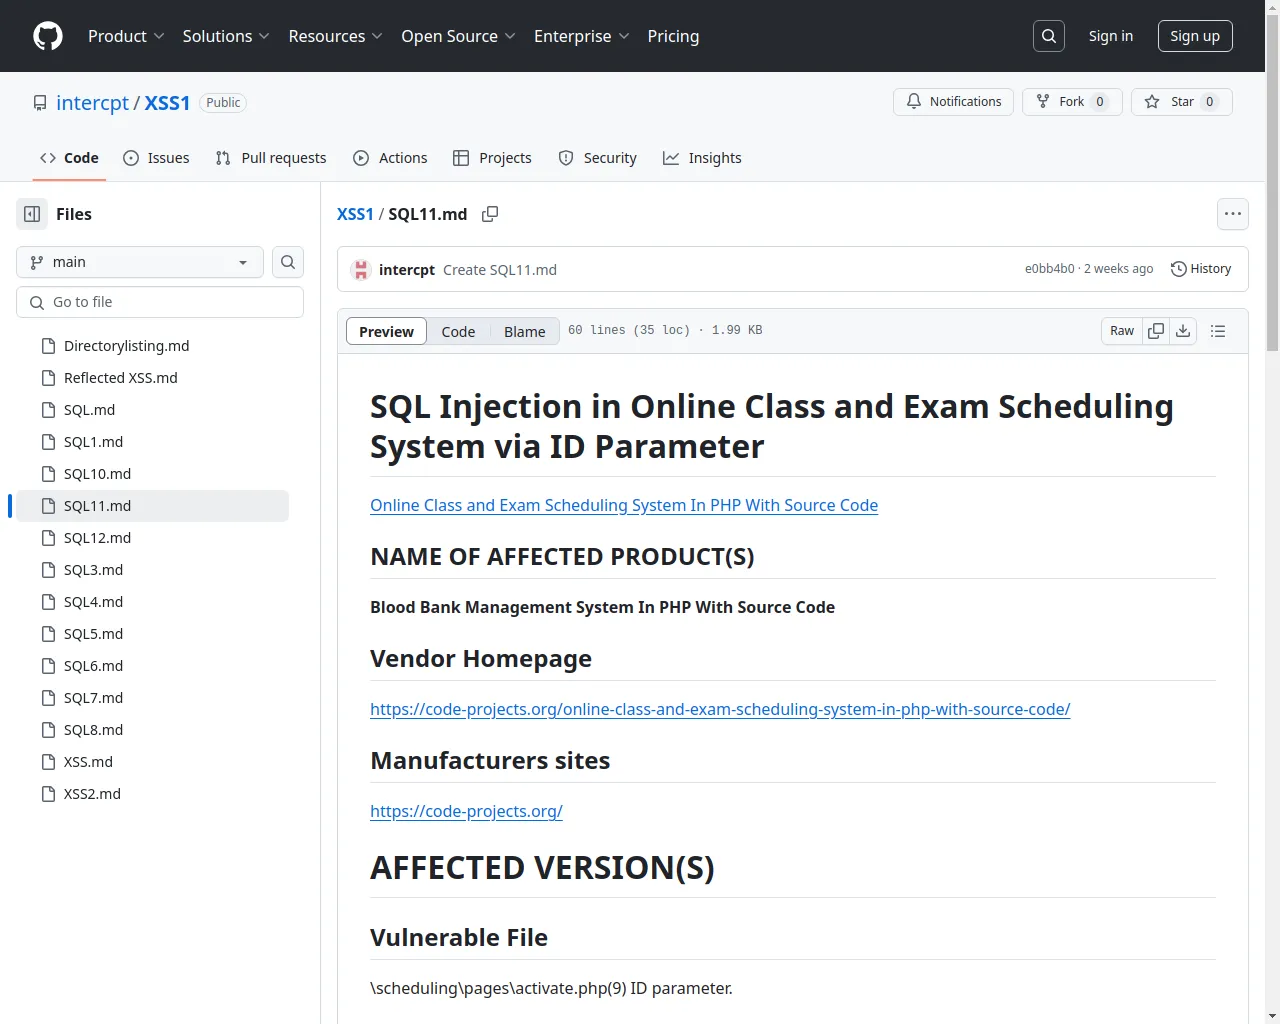Open SQL8.md in file tree
The image size is (1280, 1024).
[152, 730]
